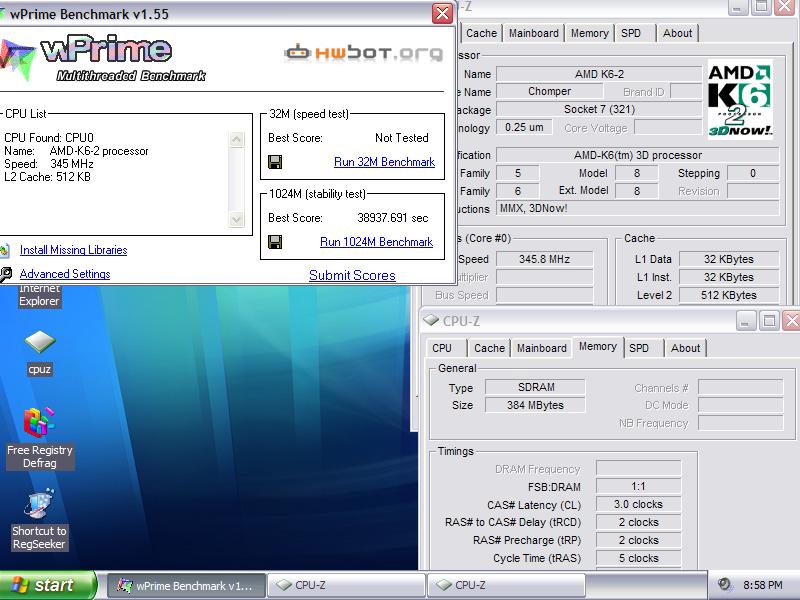
Task: Click the FSB:DRAM 1:1 value
Action: [638, 486]
